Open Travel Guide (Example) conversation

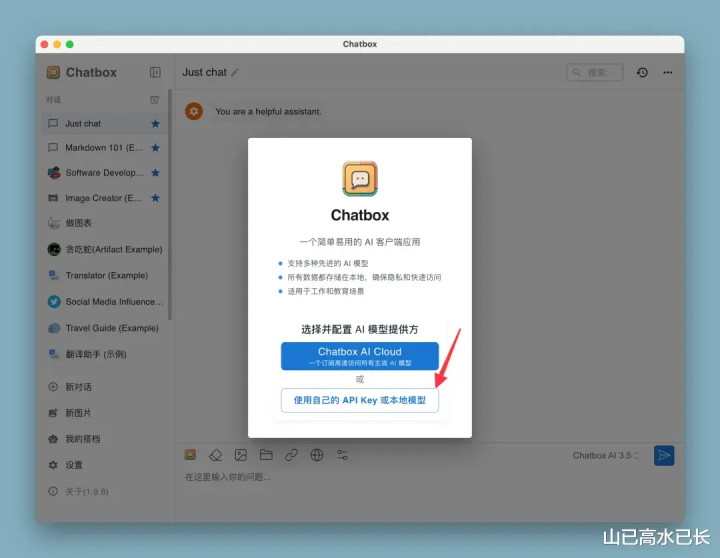tap(104, 328)
